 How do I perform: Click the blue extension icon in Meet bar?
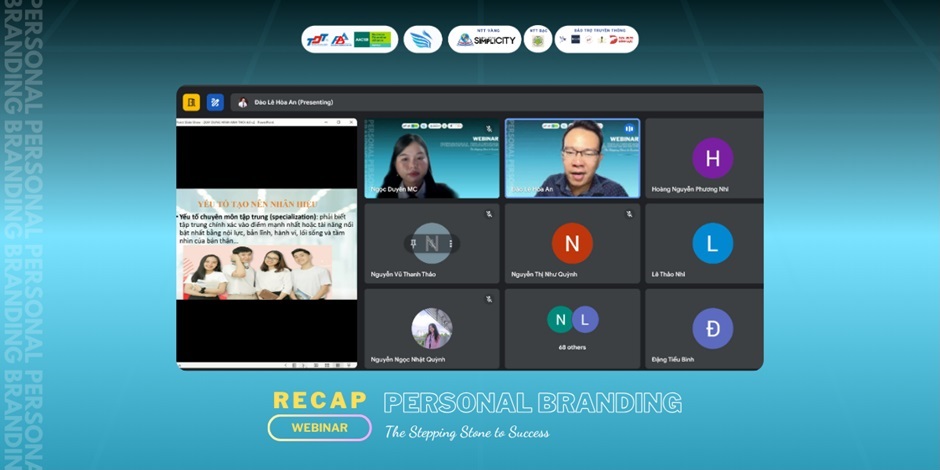(x=215, y=103)
